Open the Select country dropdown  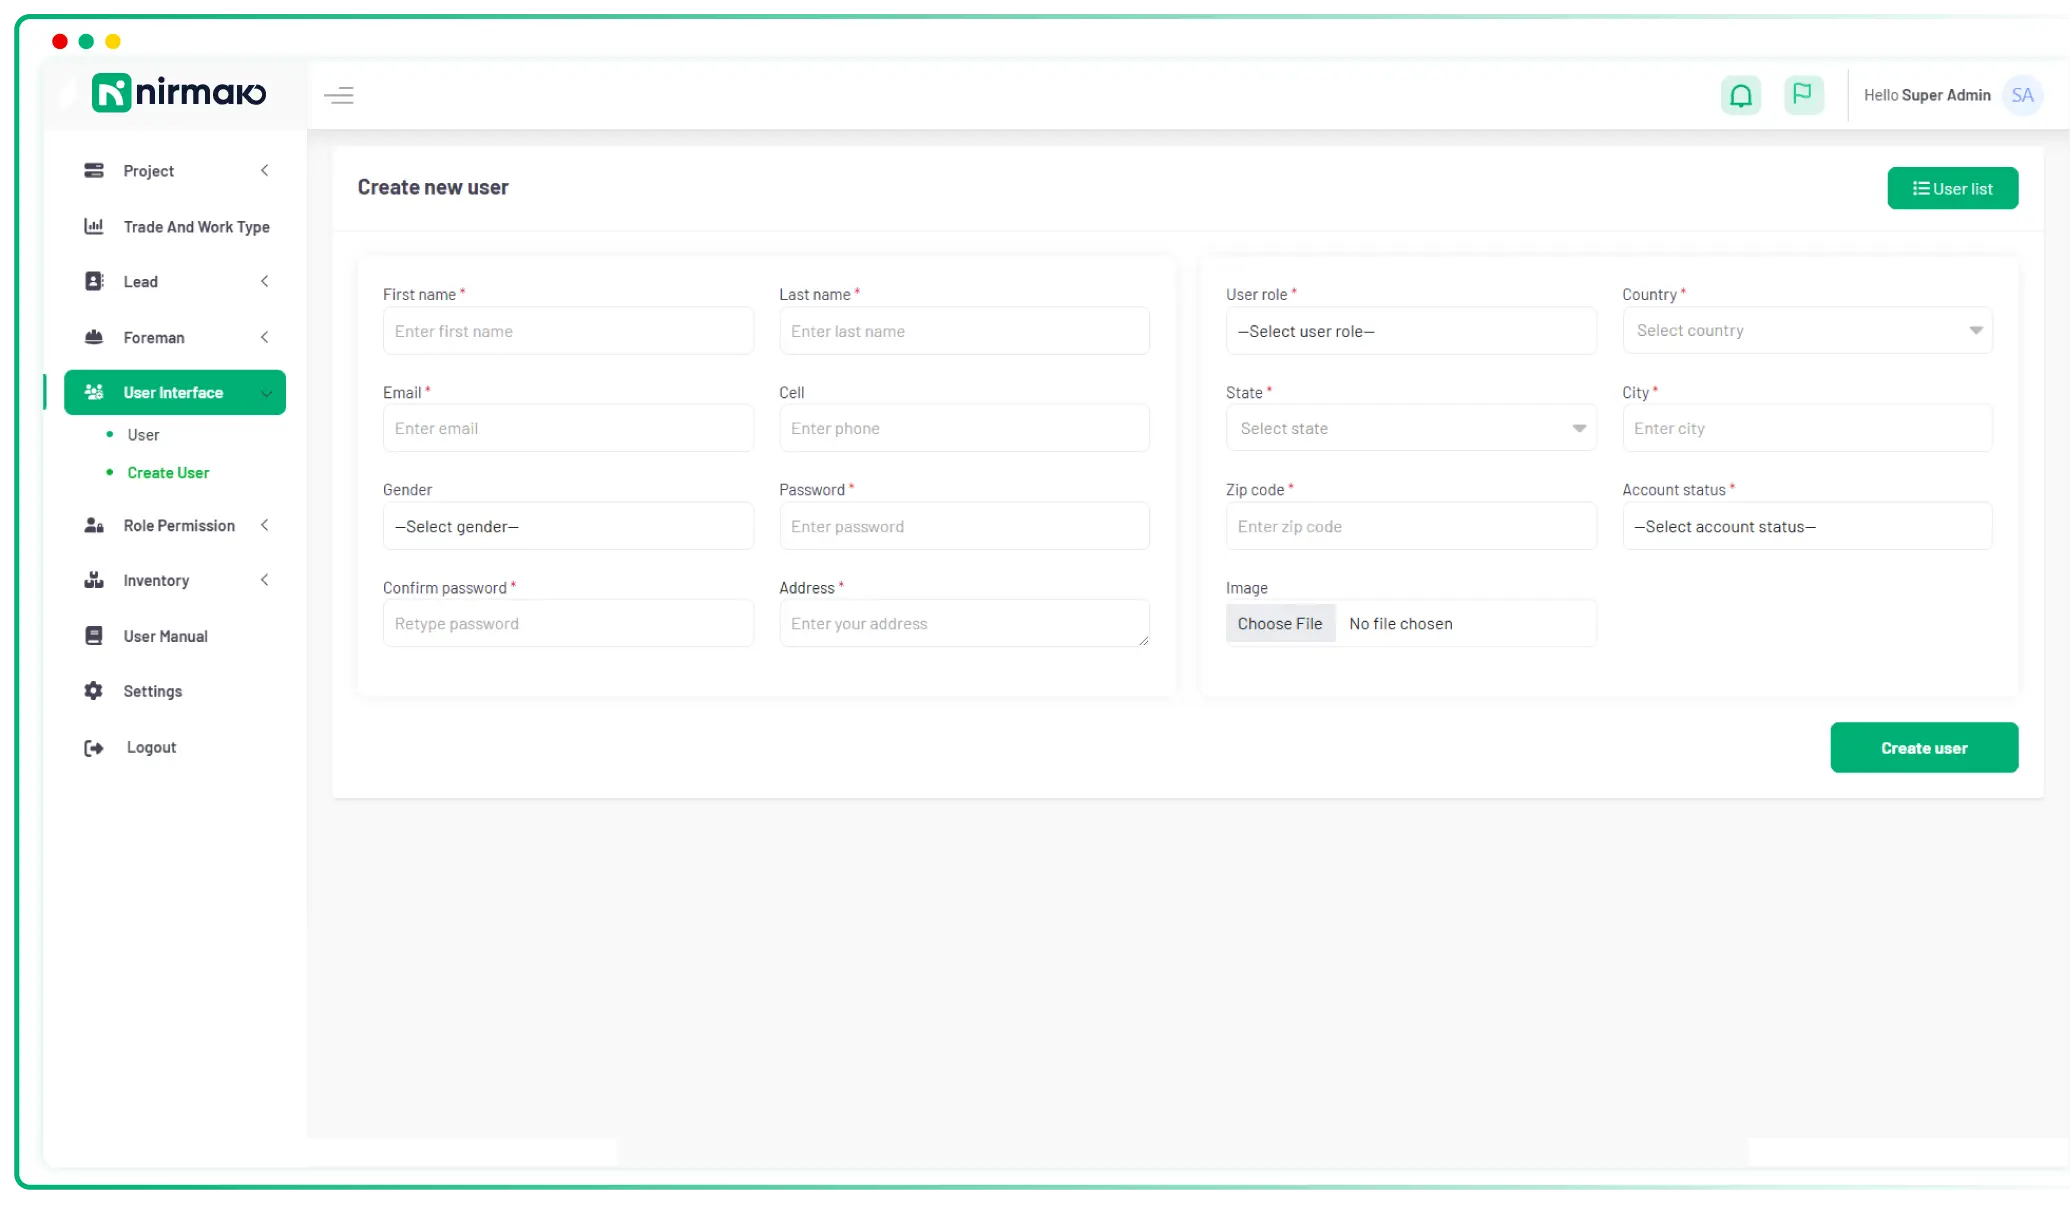[x=1806, y=330]
